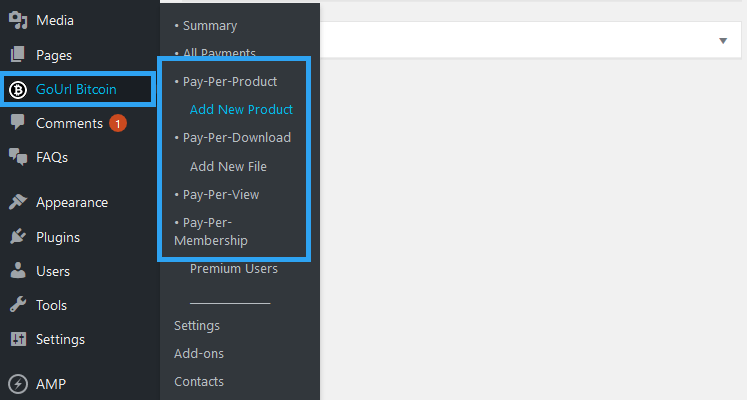Viewport: 747px width, 400px height.
Task: Choose Add New File in submenu
Action: pos(228,166)
